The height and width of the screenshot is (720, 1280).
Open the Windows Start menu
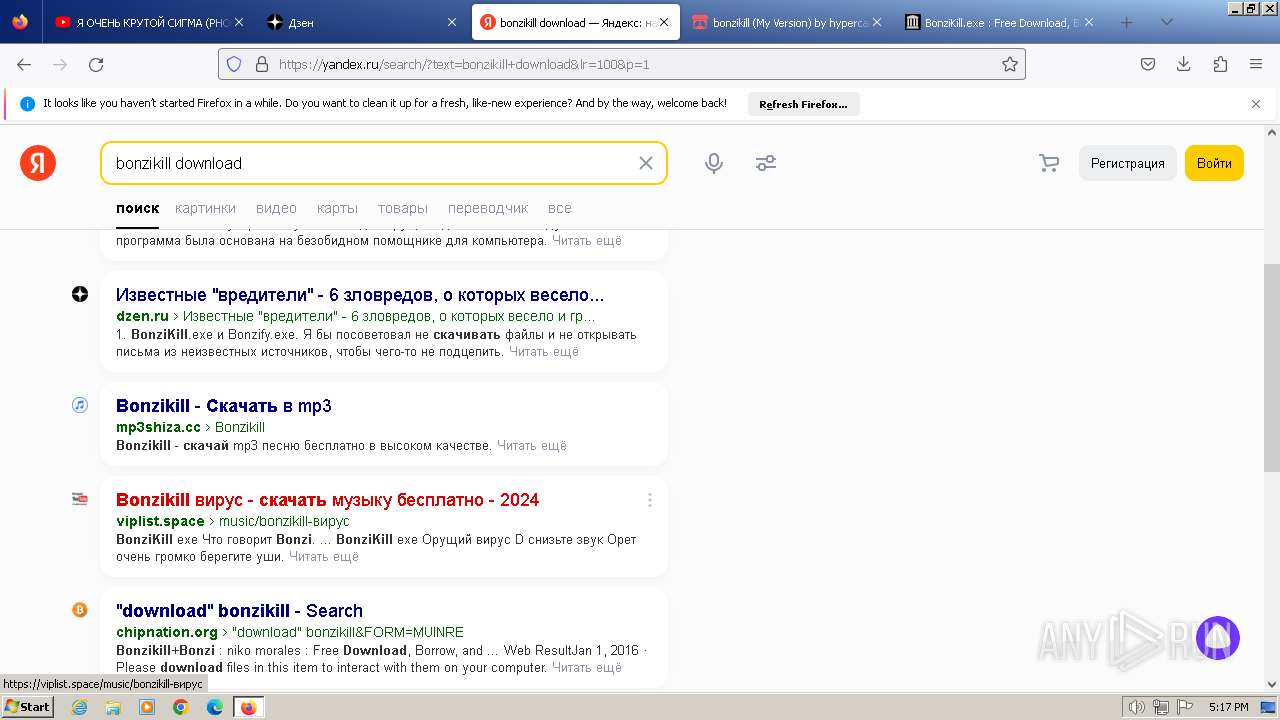[28, 707]
